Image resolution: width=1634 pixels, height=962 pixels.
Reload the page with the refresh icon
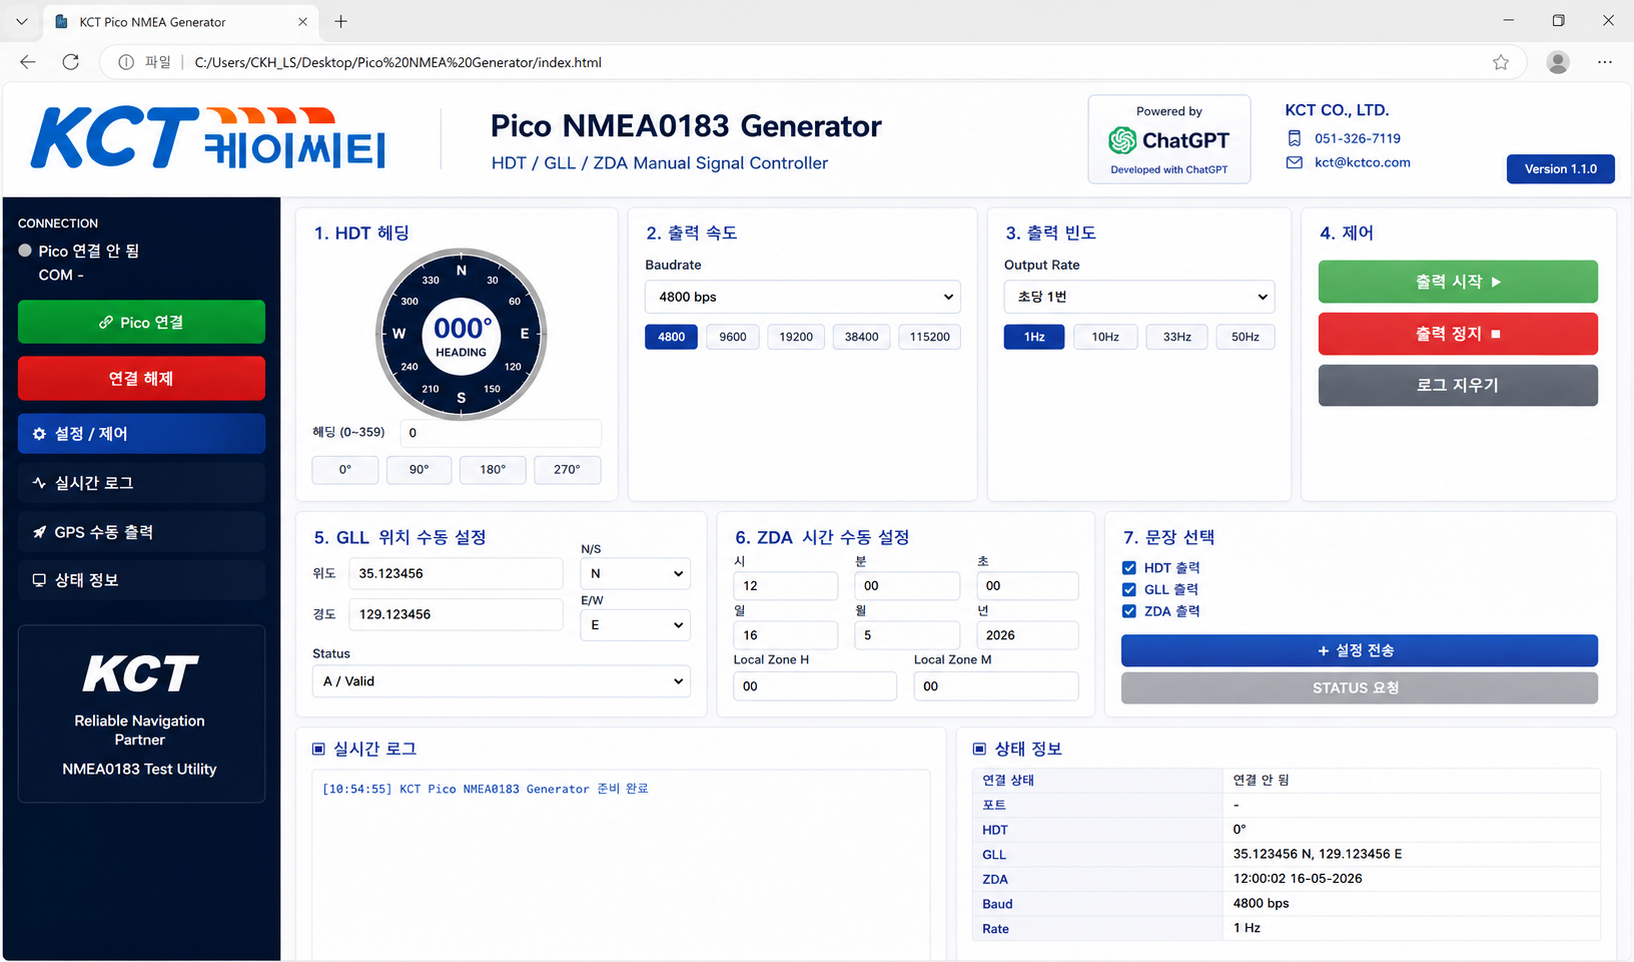[x=71, y=62]
